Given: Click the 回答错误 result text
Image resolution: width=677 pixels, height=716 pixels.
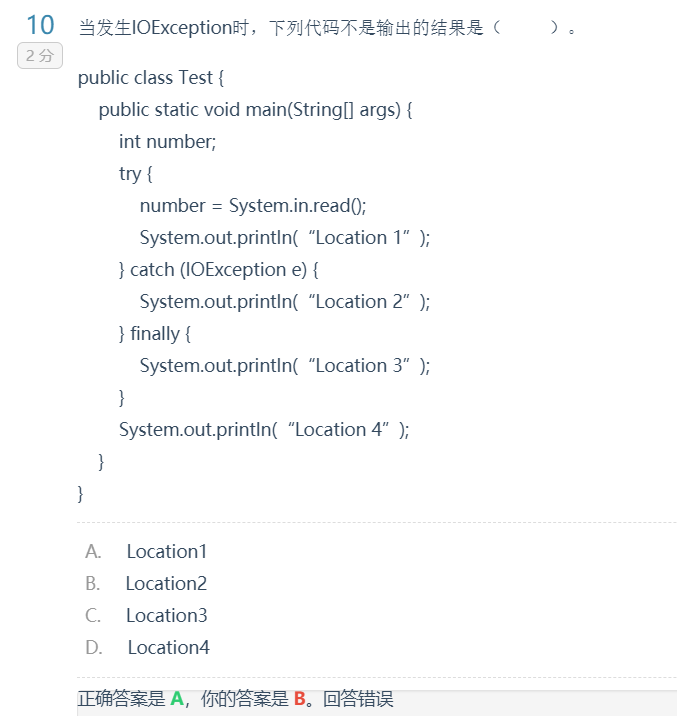Looking at the screenshot, I should pos(358,699).
